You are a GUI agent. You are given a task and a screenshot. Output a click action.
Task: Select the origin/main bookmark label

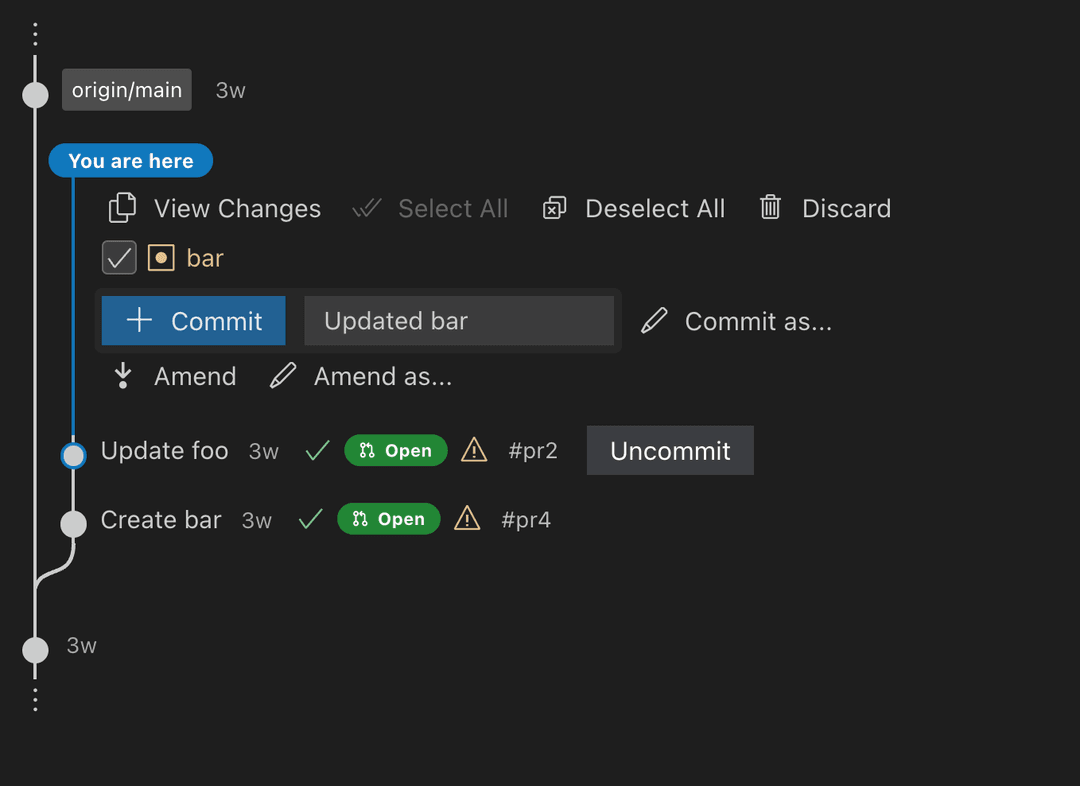click(x=127, y=90)
